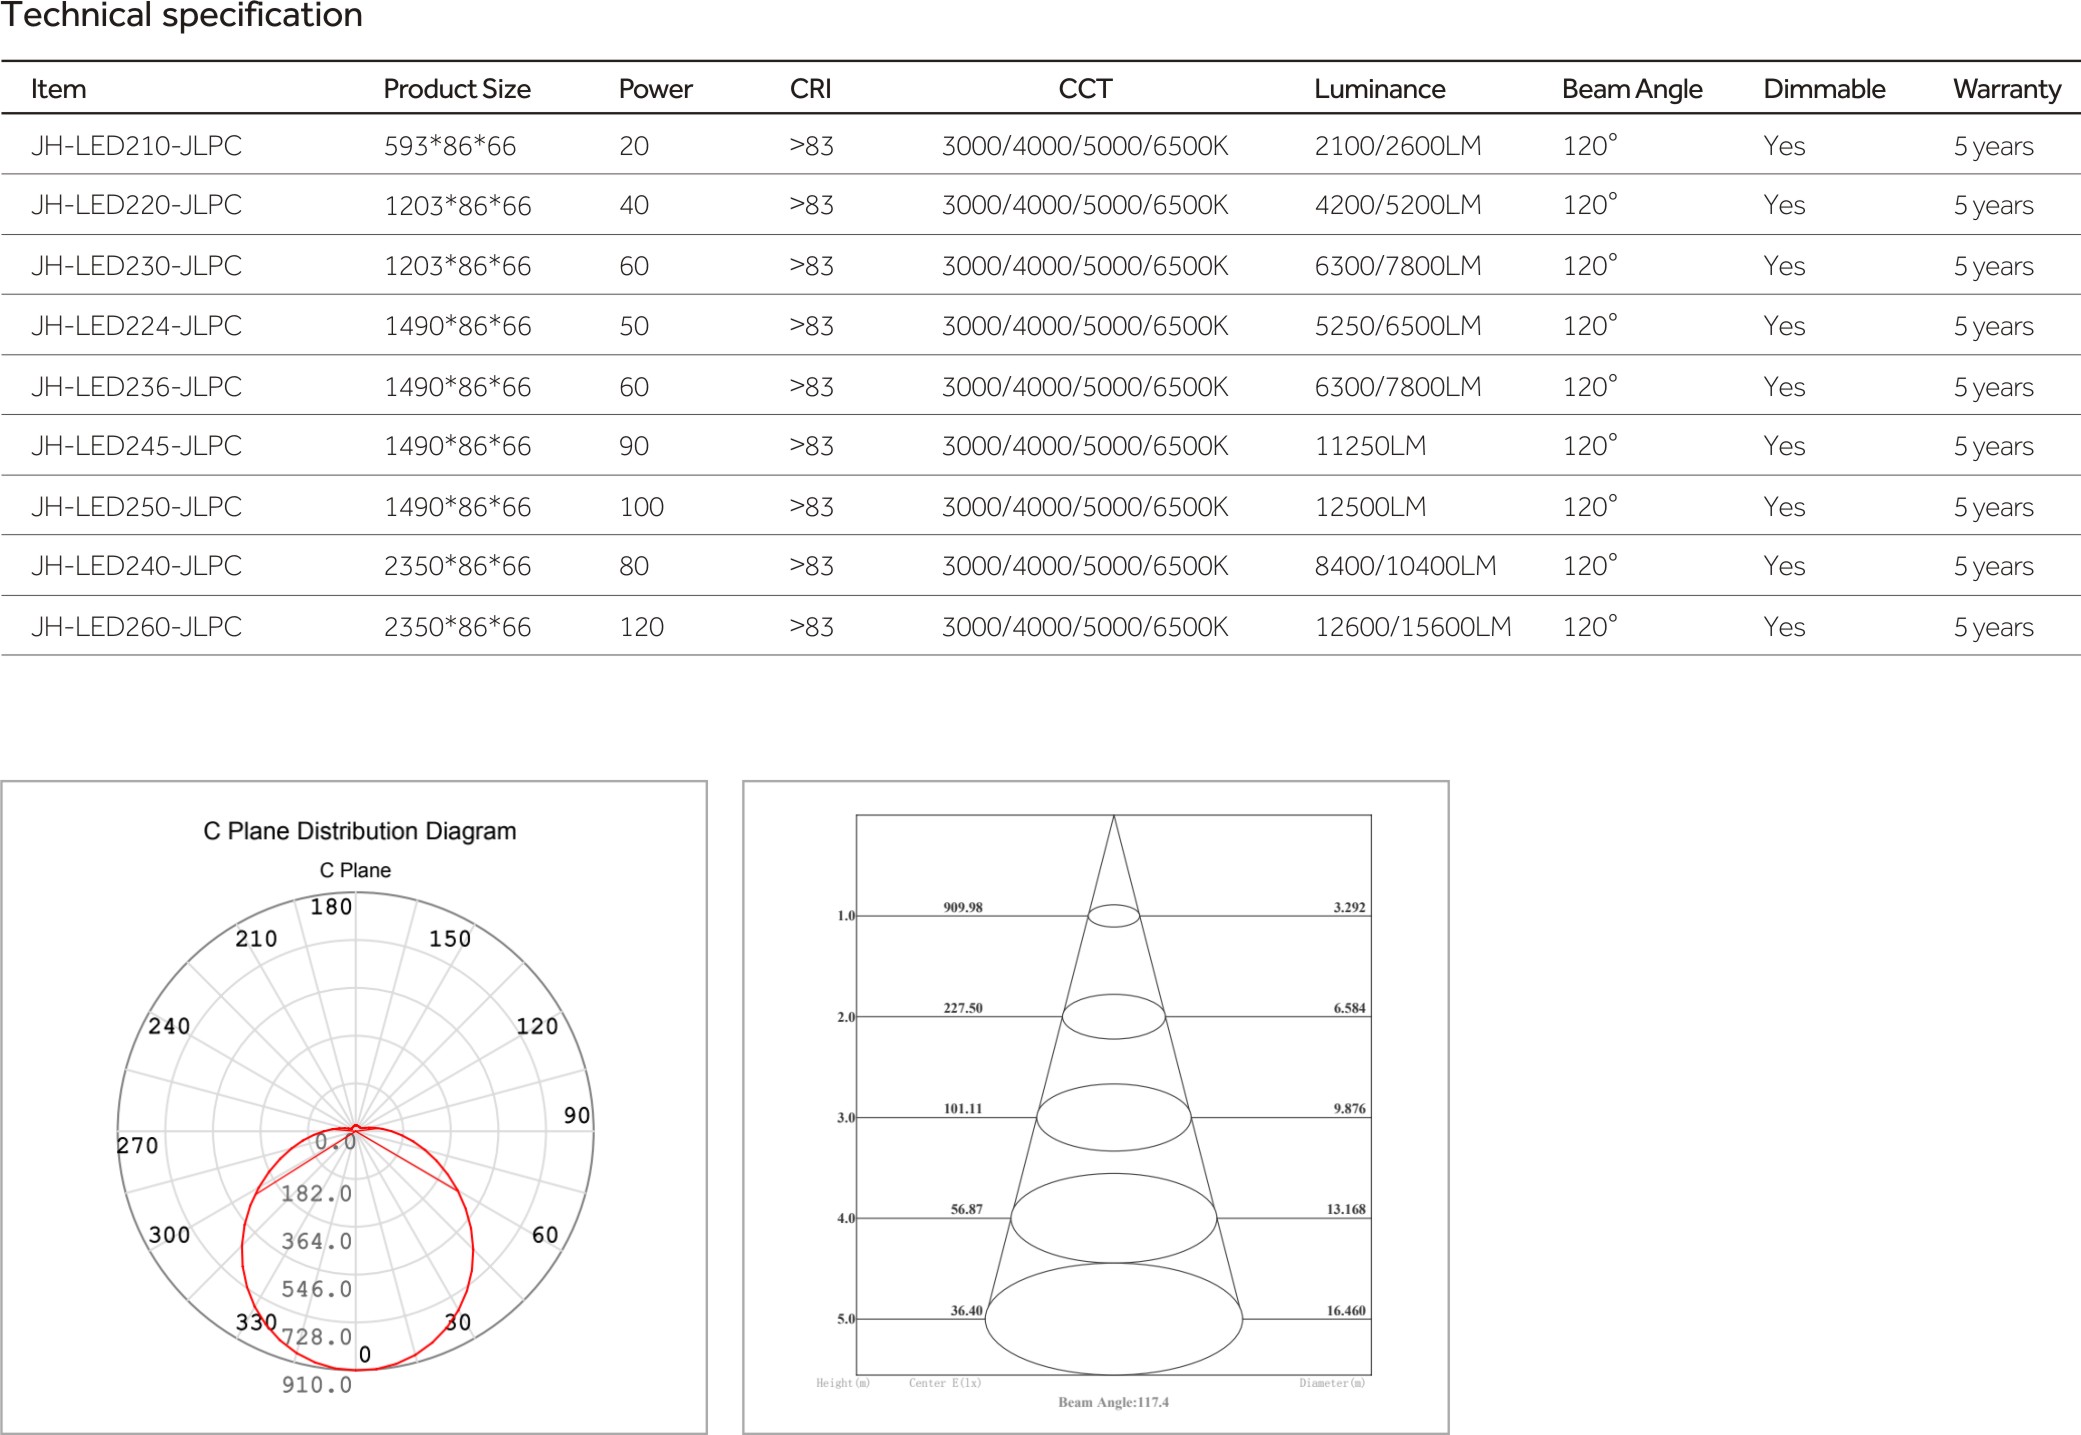Click the 'Power' column header

[655, 89]
